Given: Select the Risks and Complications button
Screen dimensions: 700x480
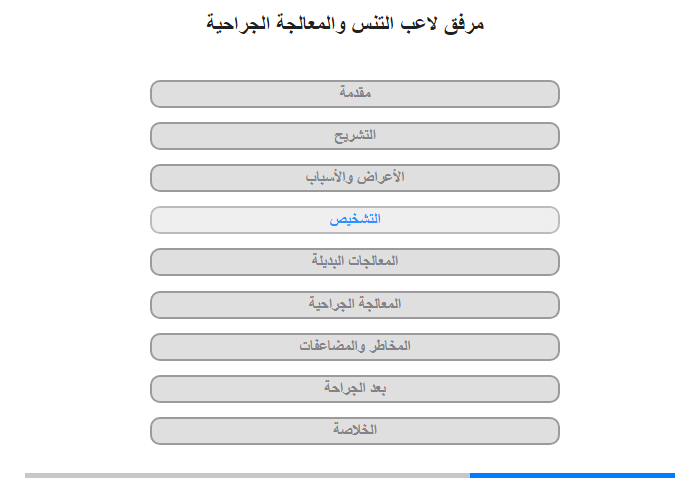Looking at the screenshot, I should [355, 346].
